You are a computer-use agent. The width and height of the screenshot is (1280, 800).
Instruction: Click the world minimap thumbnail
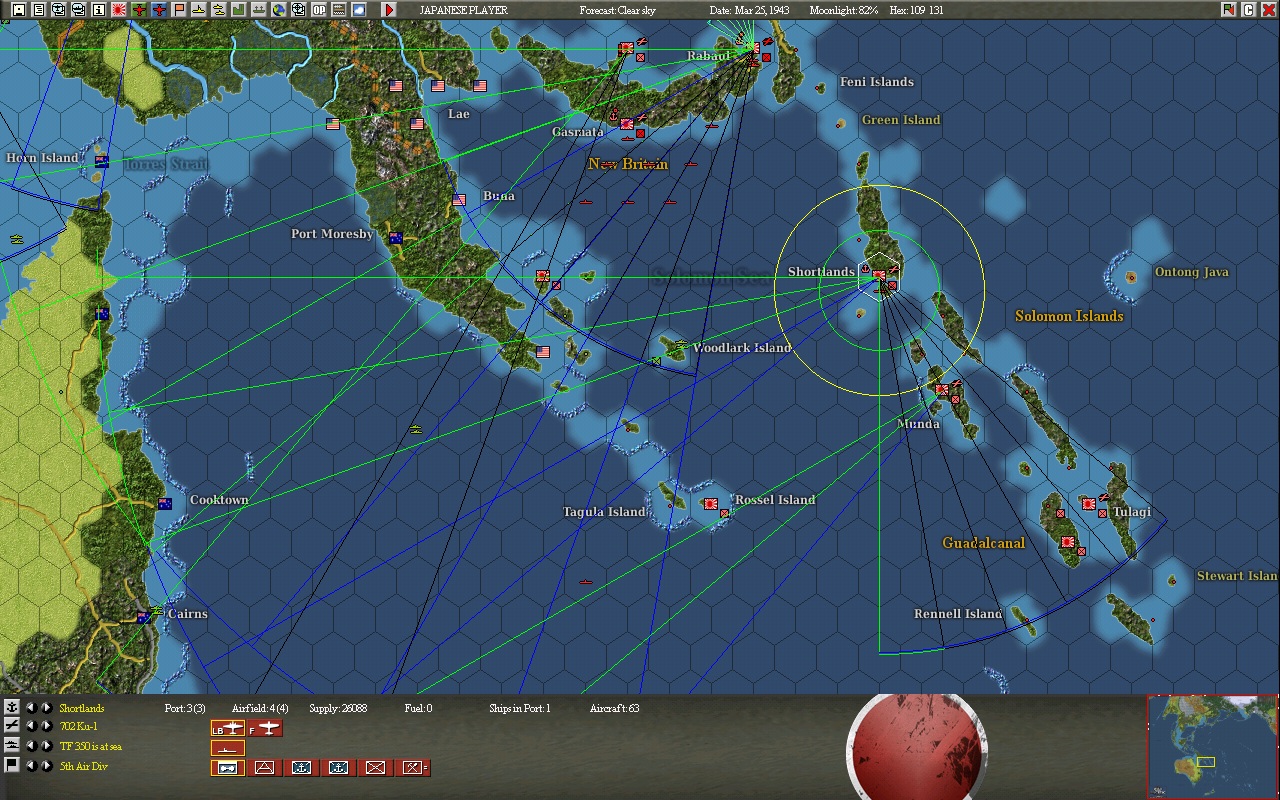pos(1212,746)
